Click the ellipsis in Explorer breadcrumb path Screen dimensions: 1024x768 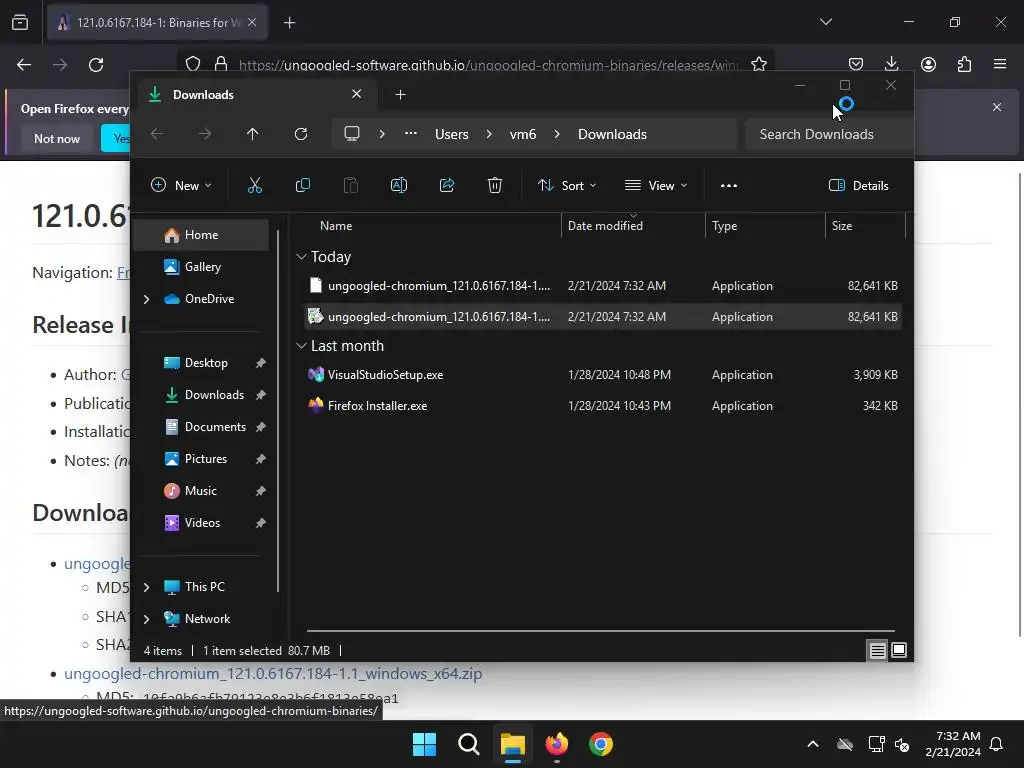coord(411,133)
